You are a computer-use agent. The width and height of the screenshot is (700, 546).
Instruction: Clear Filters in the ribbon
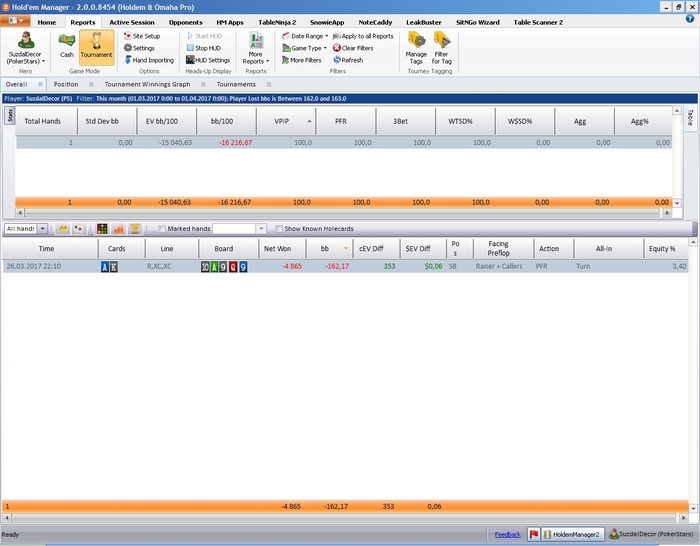coord(353,48)
